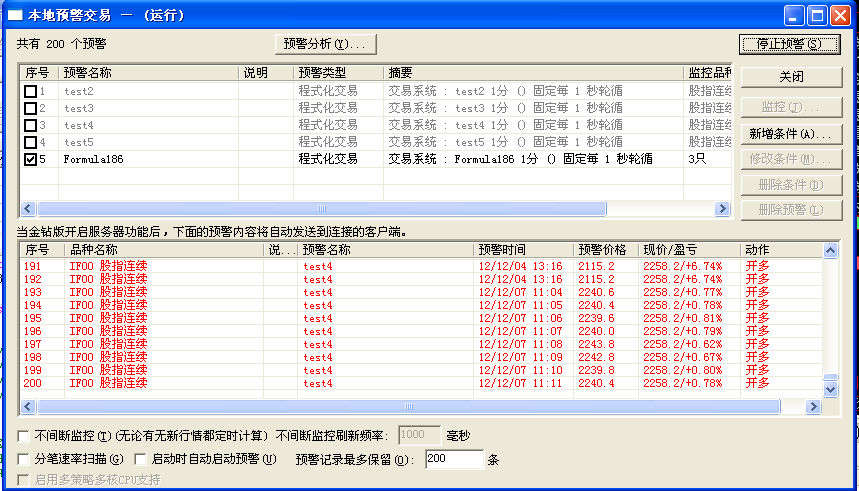Click the 关闭 button
Screen dimensions: 859x491
click(790, 77)
